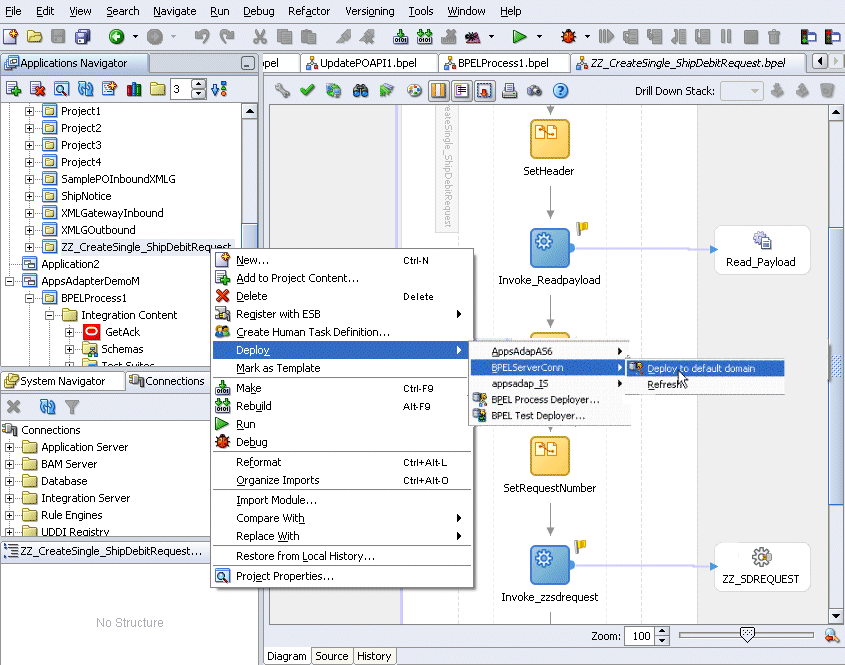Click the Read_Payload partner link

761,250
